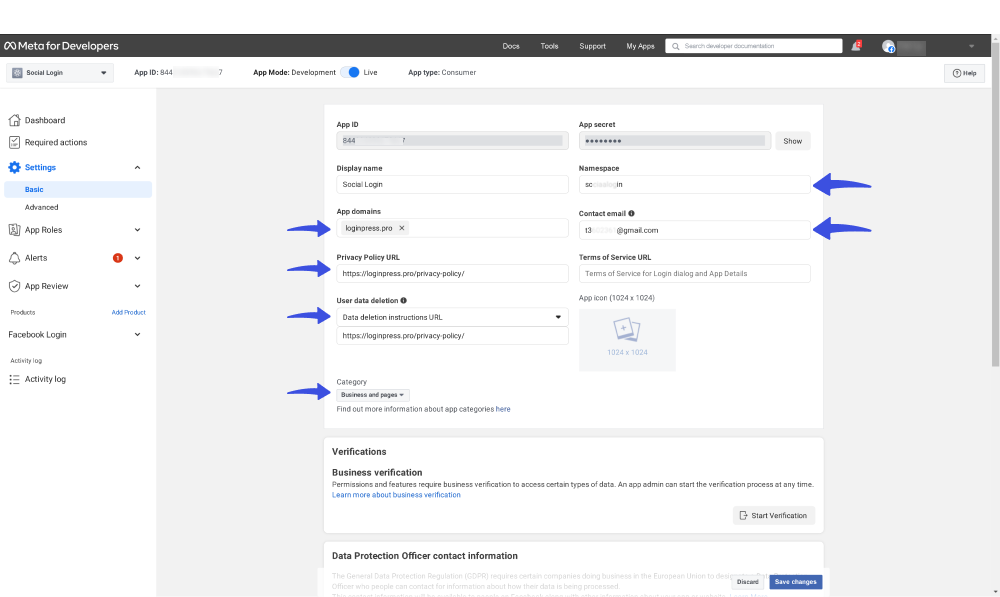
Task: Click the User data deletion info icon
Action: 404,300
